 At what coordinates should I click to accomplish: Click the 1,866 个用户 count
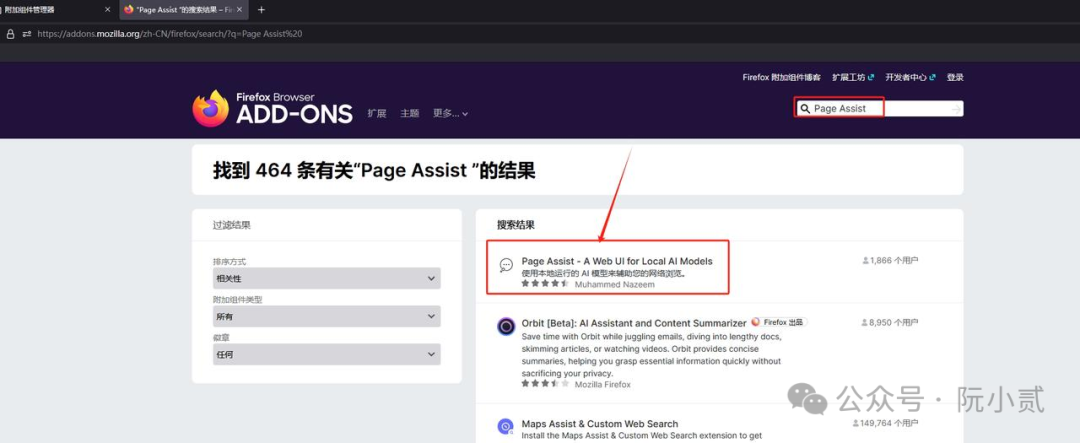coord(890,260)
